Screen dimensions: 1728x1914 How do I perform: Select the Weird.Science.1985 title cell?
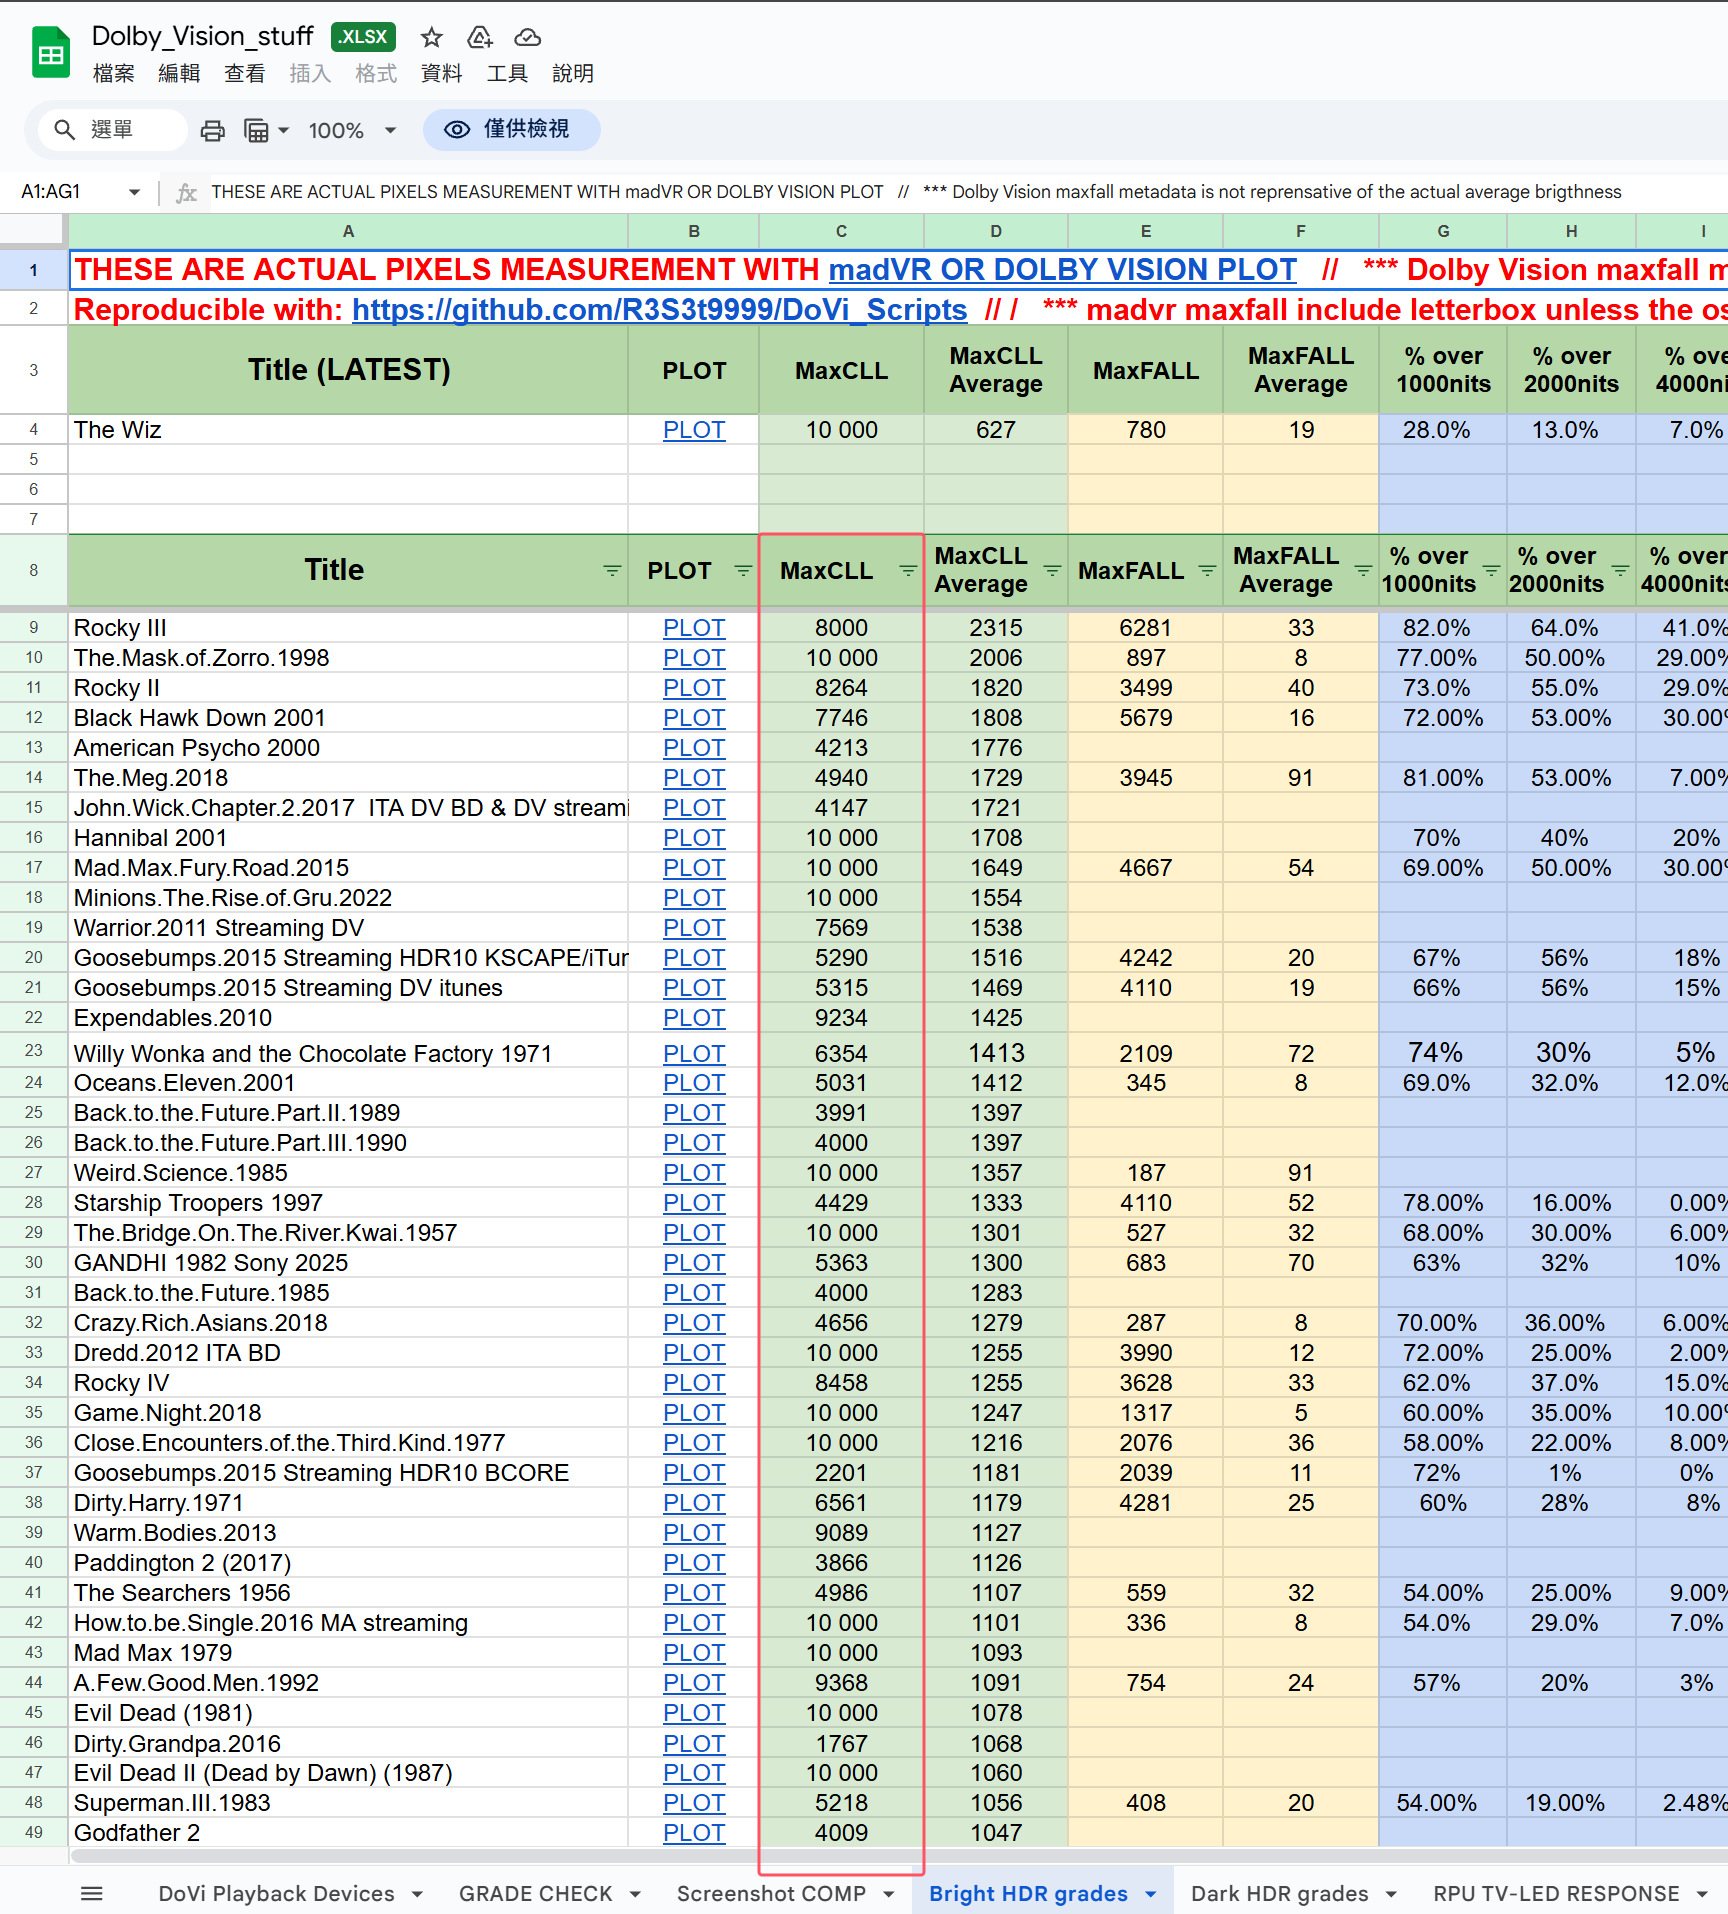(x=348, y=1173)
